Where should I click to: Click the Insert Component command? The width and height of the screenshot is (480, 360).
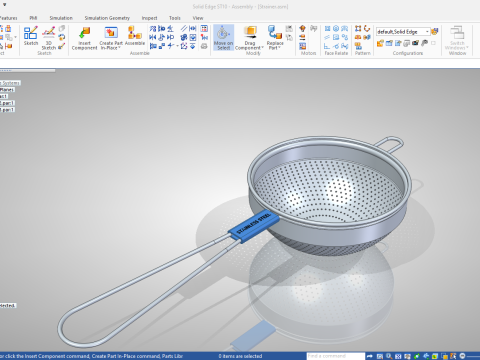pyautogui.click(x=84, y=38)
